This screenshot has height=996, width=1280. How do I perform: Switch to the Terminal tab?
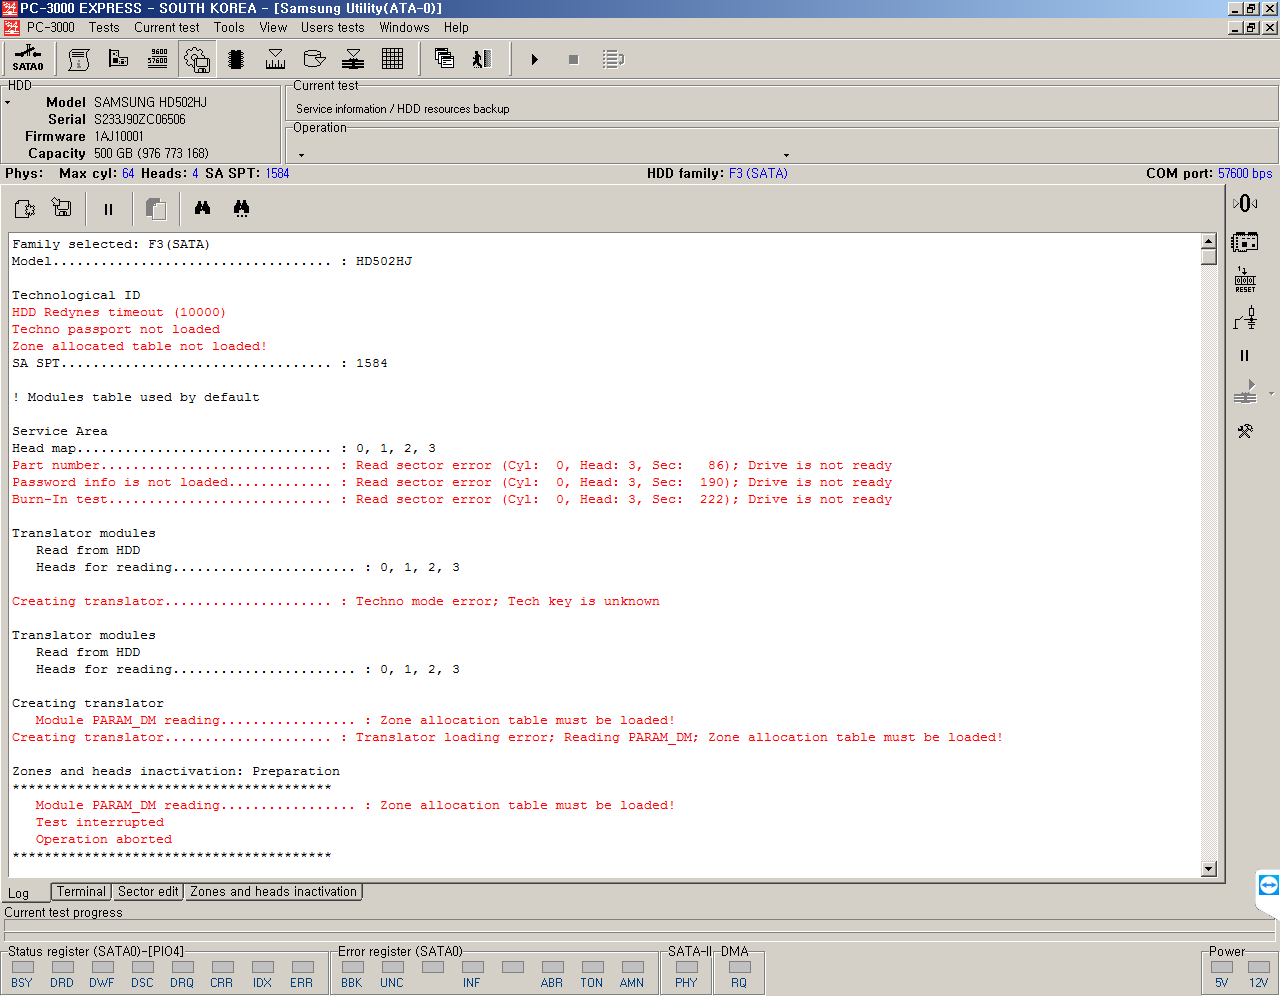(x=81, y=892)
